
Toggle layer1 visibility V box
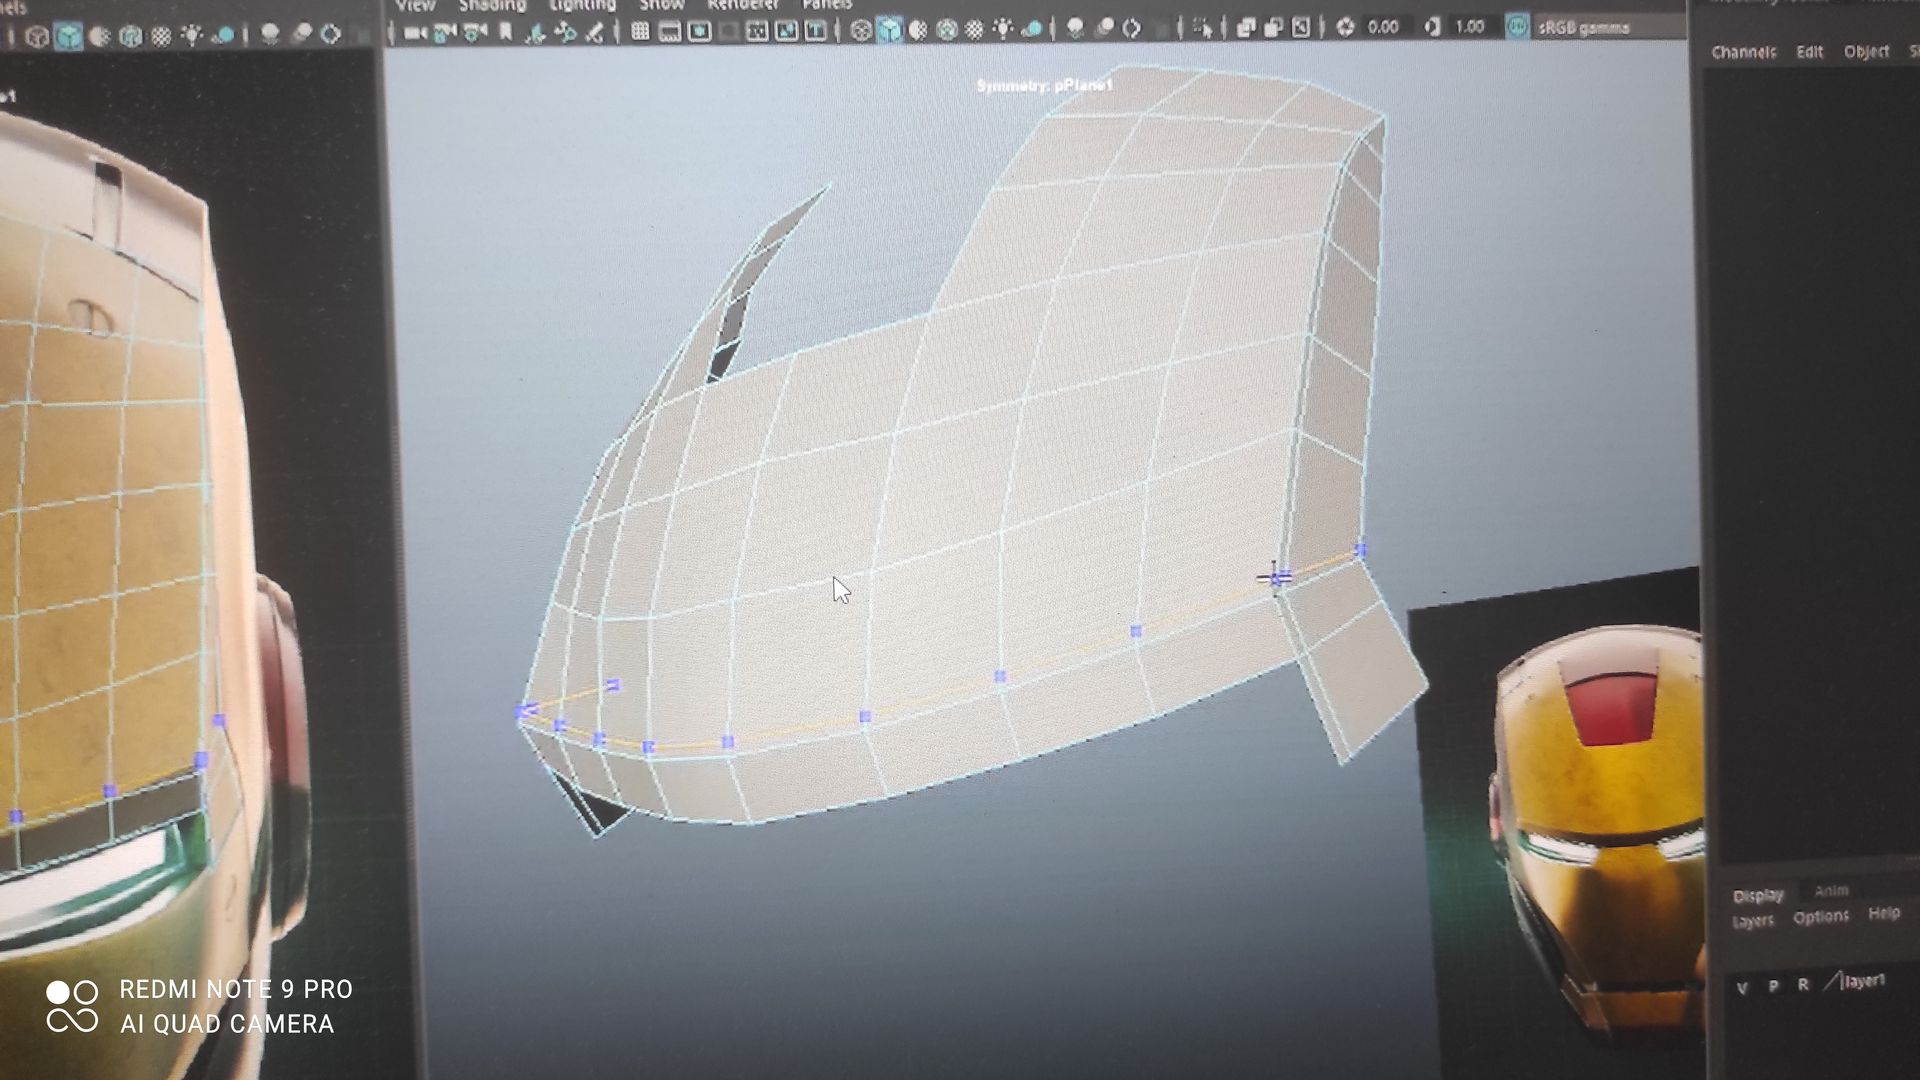pyautogui.click(x=1742, y=987)
